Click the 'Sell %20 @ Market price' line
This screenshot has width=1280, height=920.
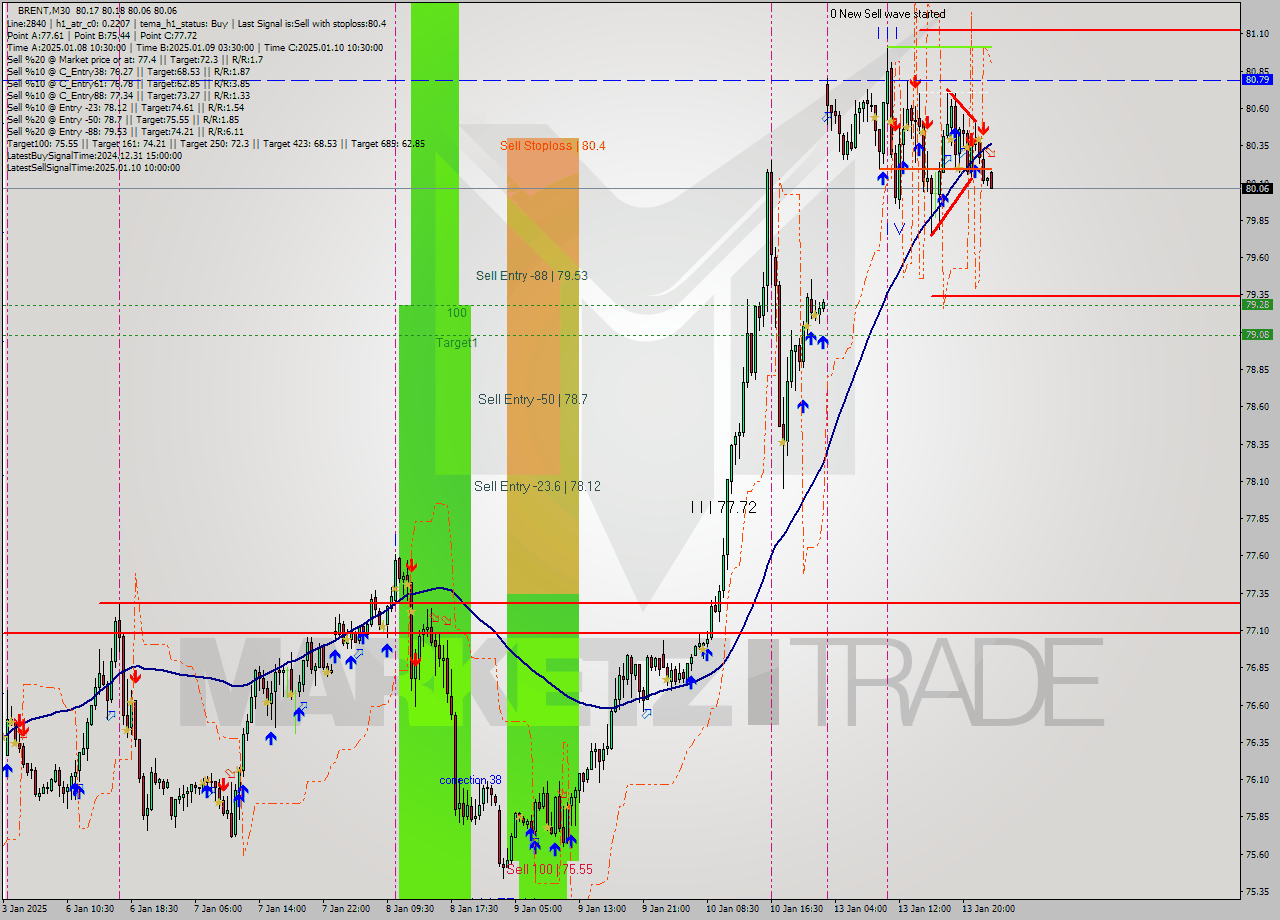click(x=135, y=59)
